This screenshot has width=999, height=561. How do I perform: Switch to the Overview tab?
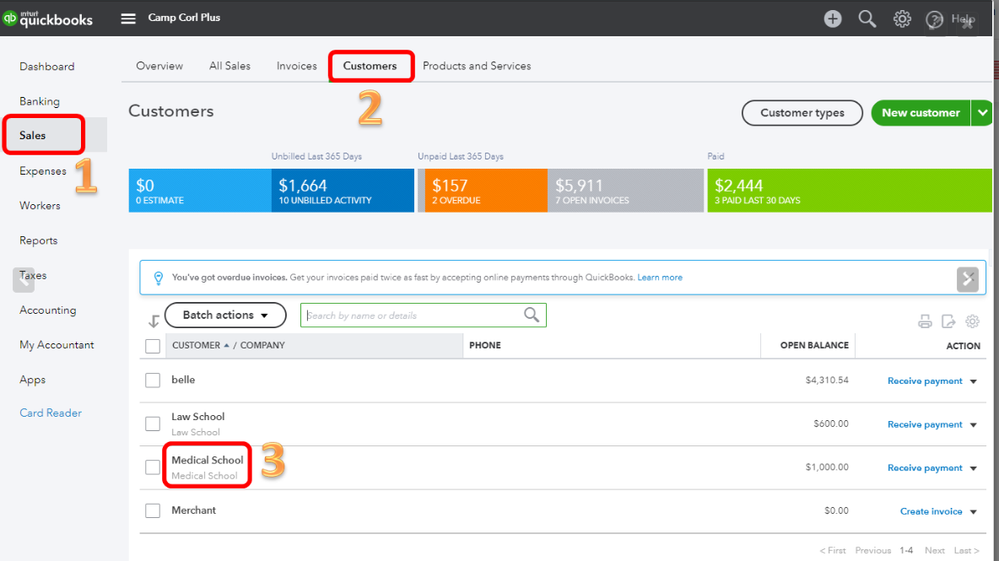(x=159, y=66)
